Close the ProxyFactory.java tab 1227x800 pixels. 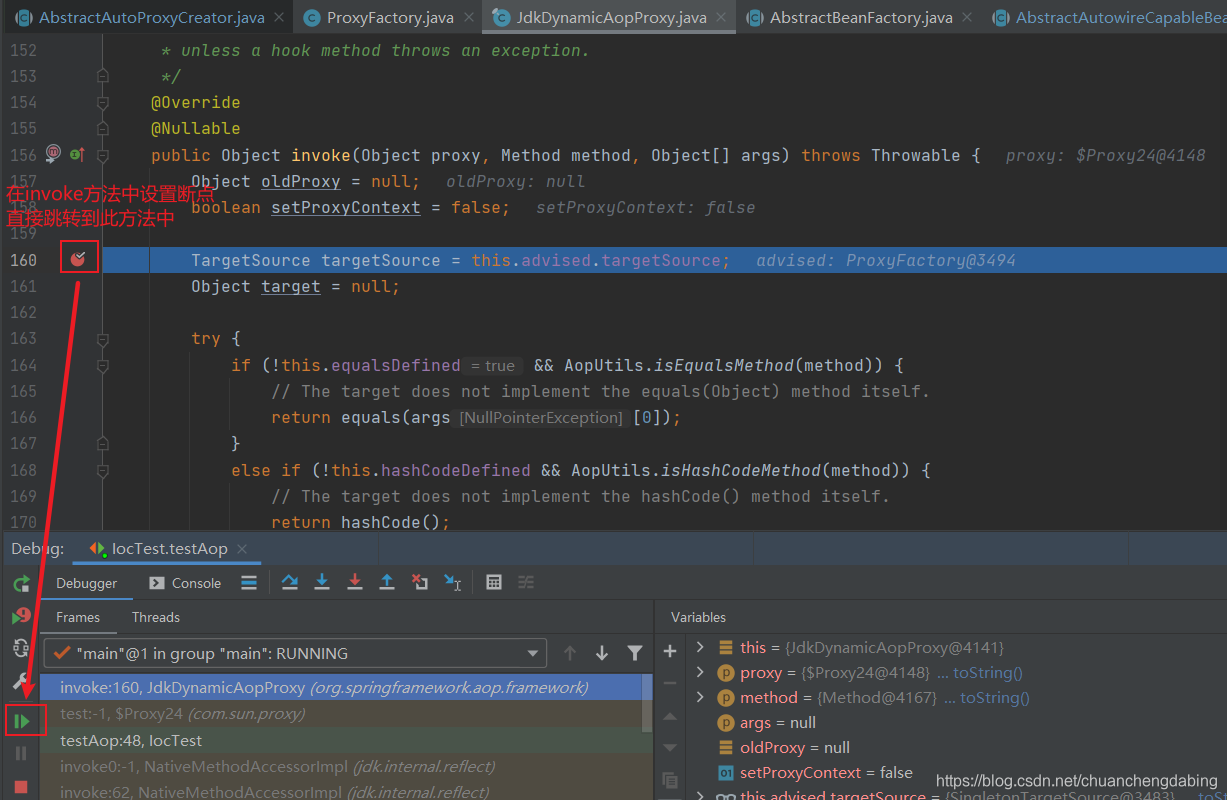point(470,18)
